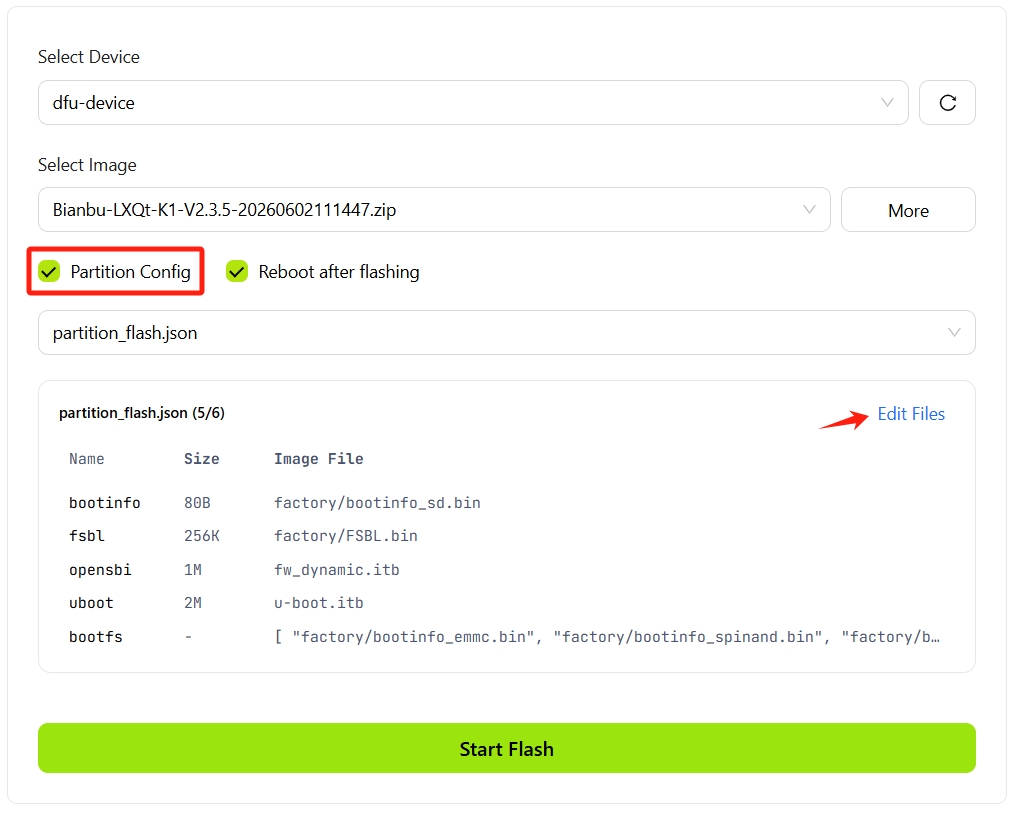Screen dimensions: 1021x816
Task: Click the u-boot.itb image file
Action: [x=318, y=603]
